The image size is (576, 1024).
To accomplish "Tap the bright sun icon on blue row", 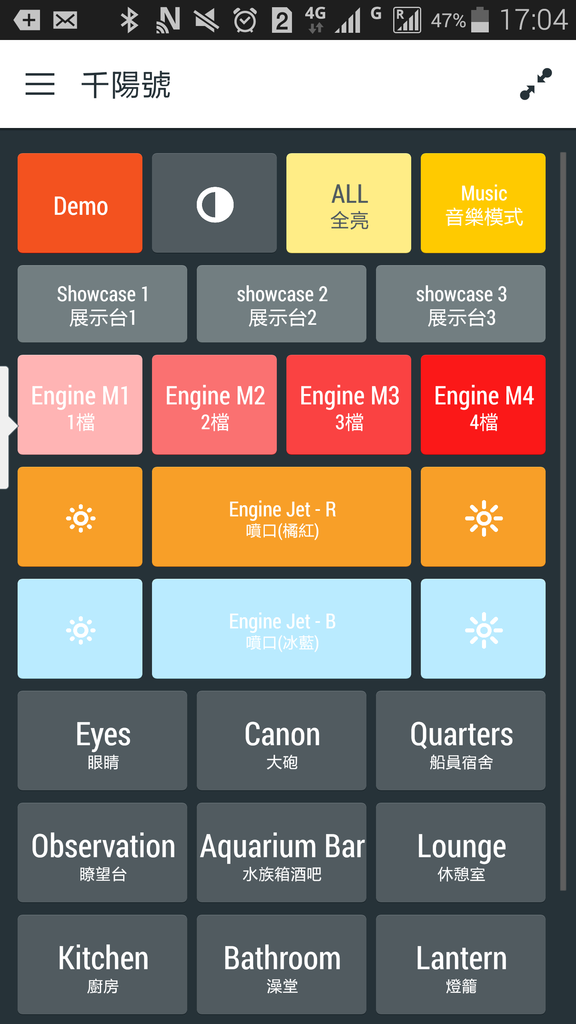I will pyautogui.click(x=483, y=629).
